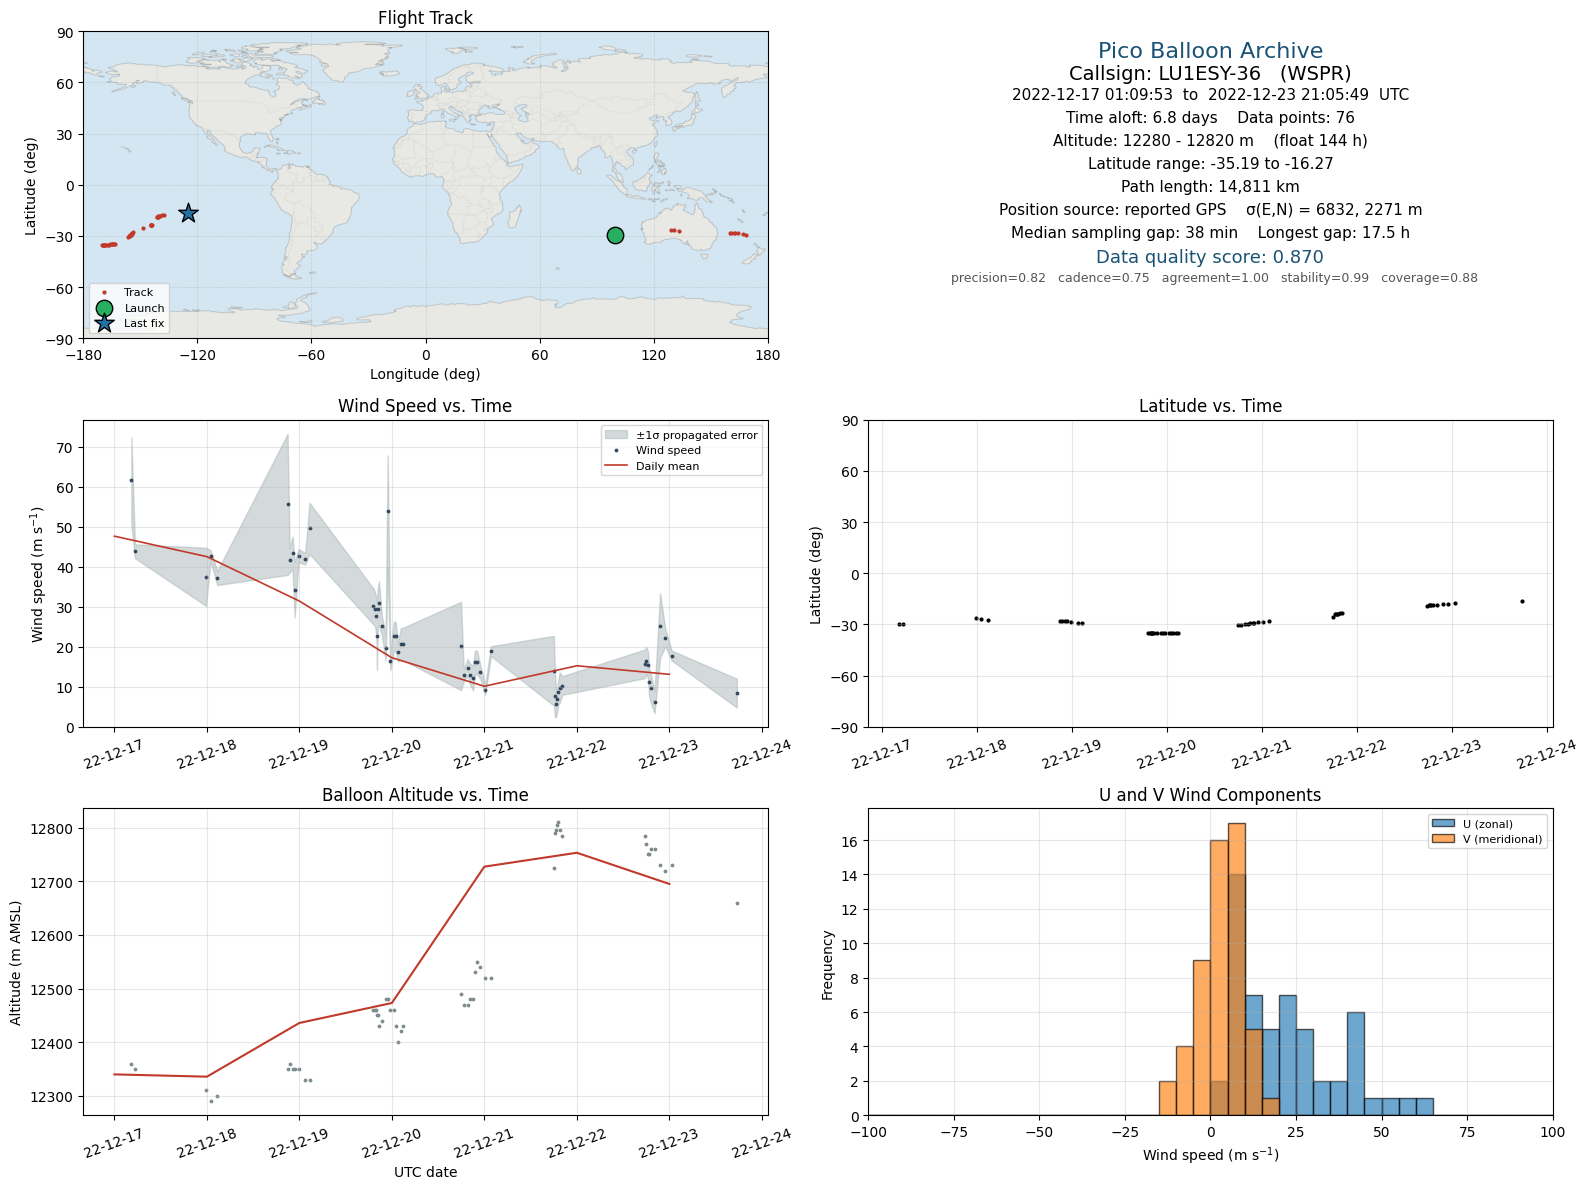Select the Callsign: LU1ESY-36 (WSPR) line
The height and width of the screenshot is (1189, 1589).
point(1210,73)
